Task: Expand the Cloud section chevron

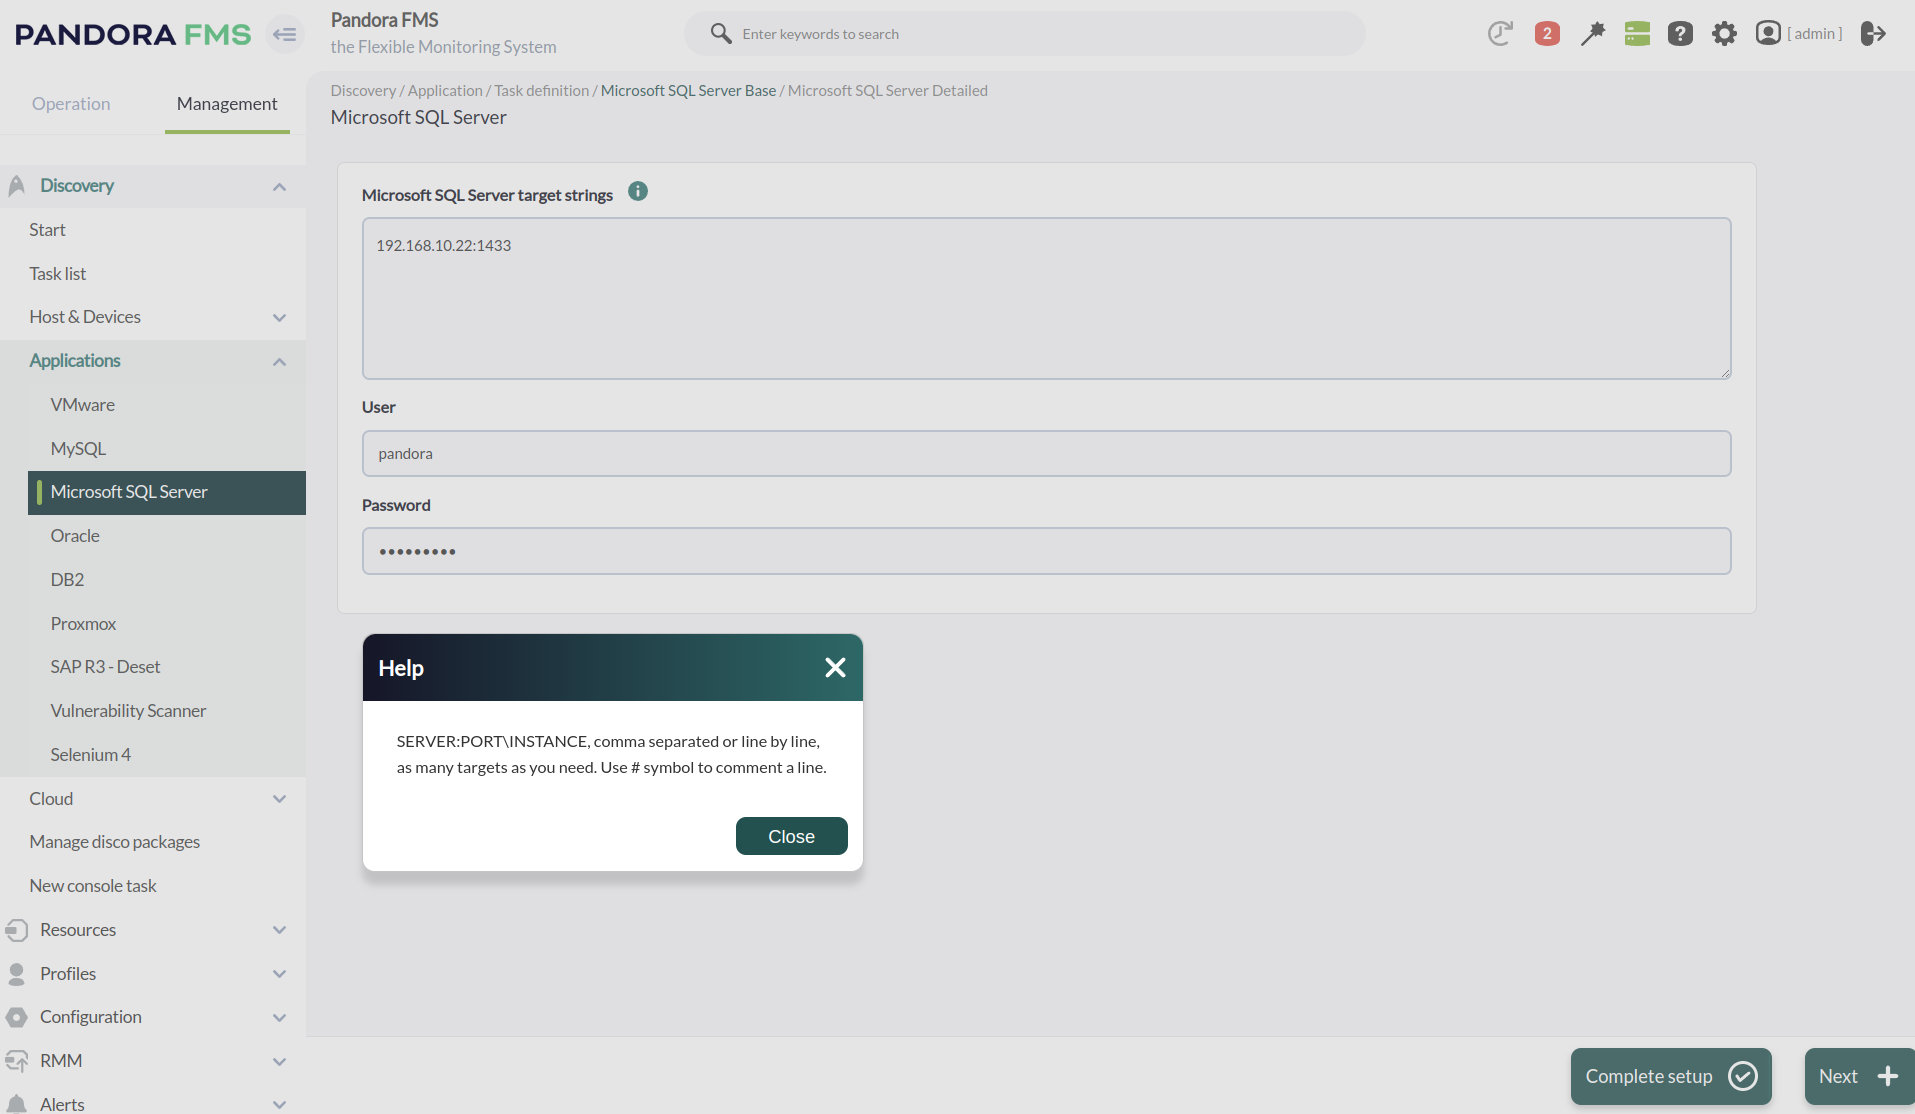Action: coord(279,799)
